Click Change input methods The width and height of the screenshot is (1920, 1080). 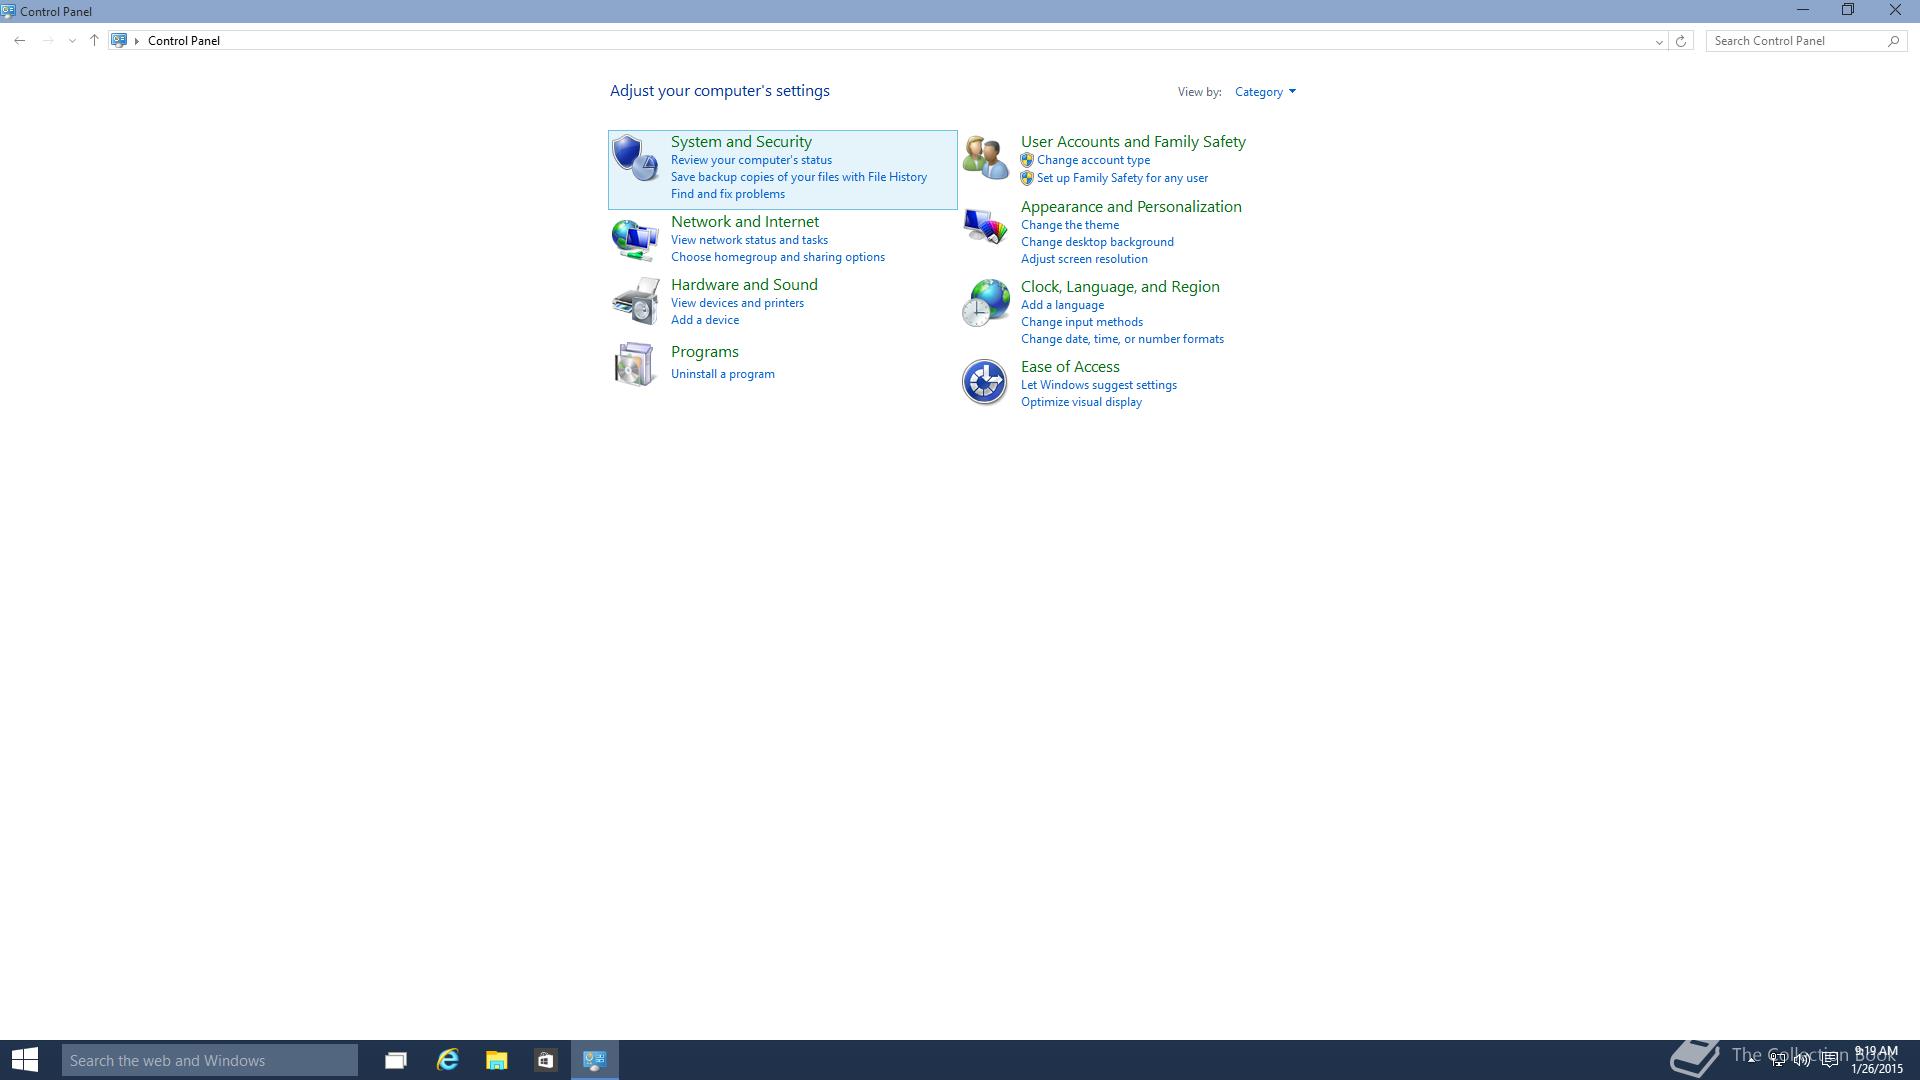1082,322
